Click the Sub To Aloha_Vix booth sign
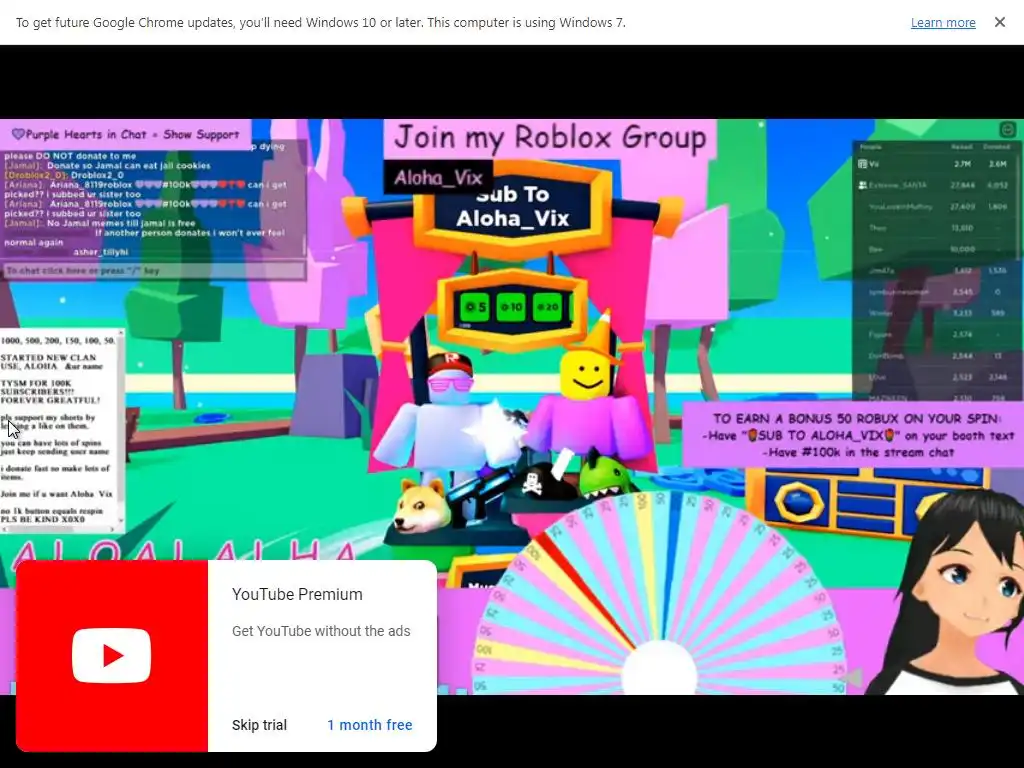This screenshot has width=1024, height=768. point(513,206)
